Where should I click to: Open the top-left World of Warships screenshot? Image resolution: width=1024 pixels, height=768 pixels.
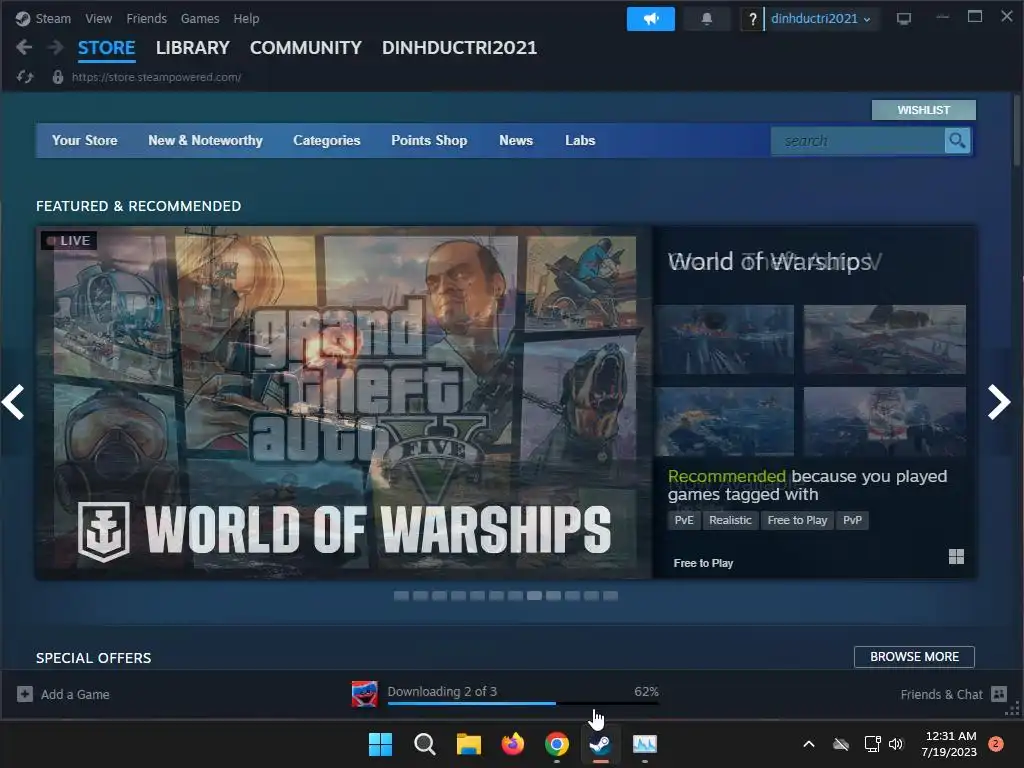[x=724, y=339]
